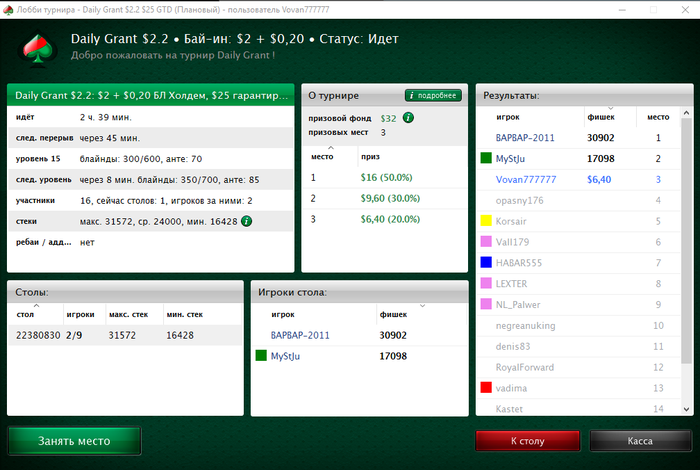Select MyStJu in table players list
The width and height of the screenshot is (700, 470).
285,356
